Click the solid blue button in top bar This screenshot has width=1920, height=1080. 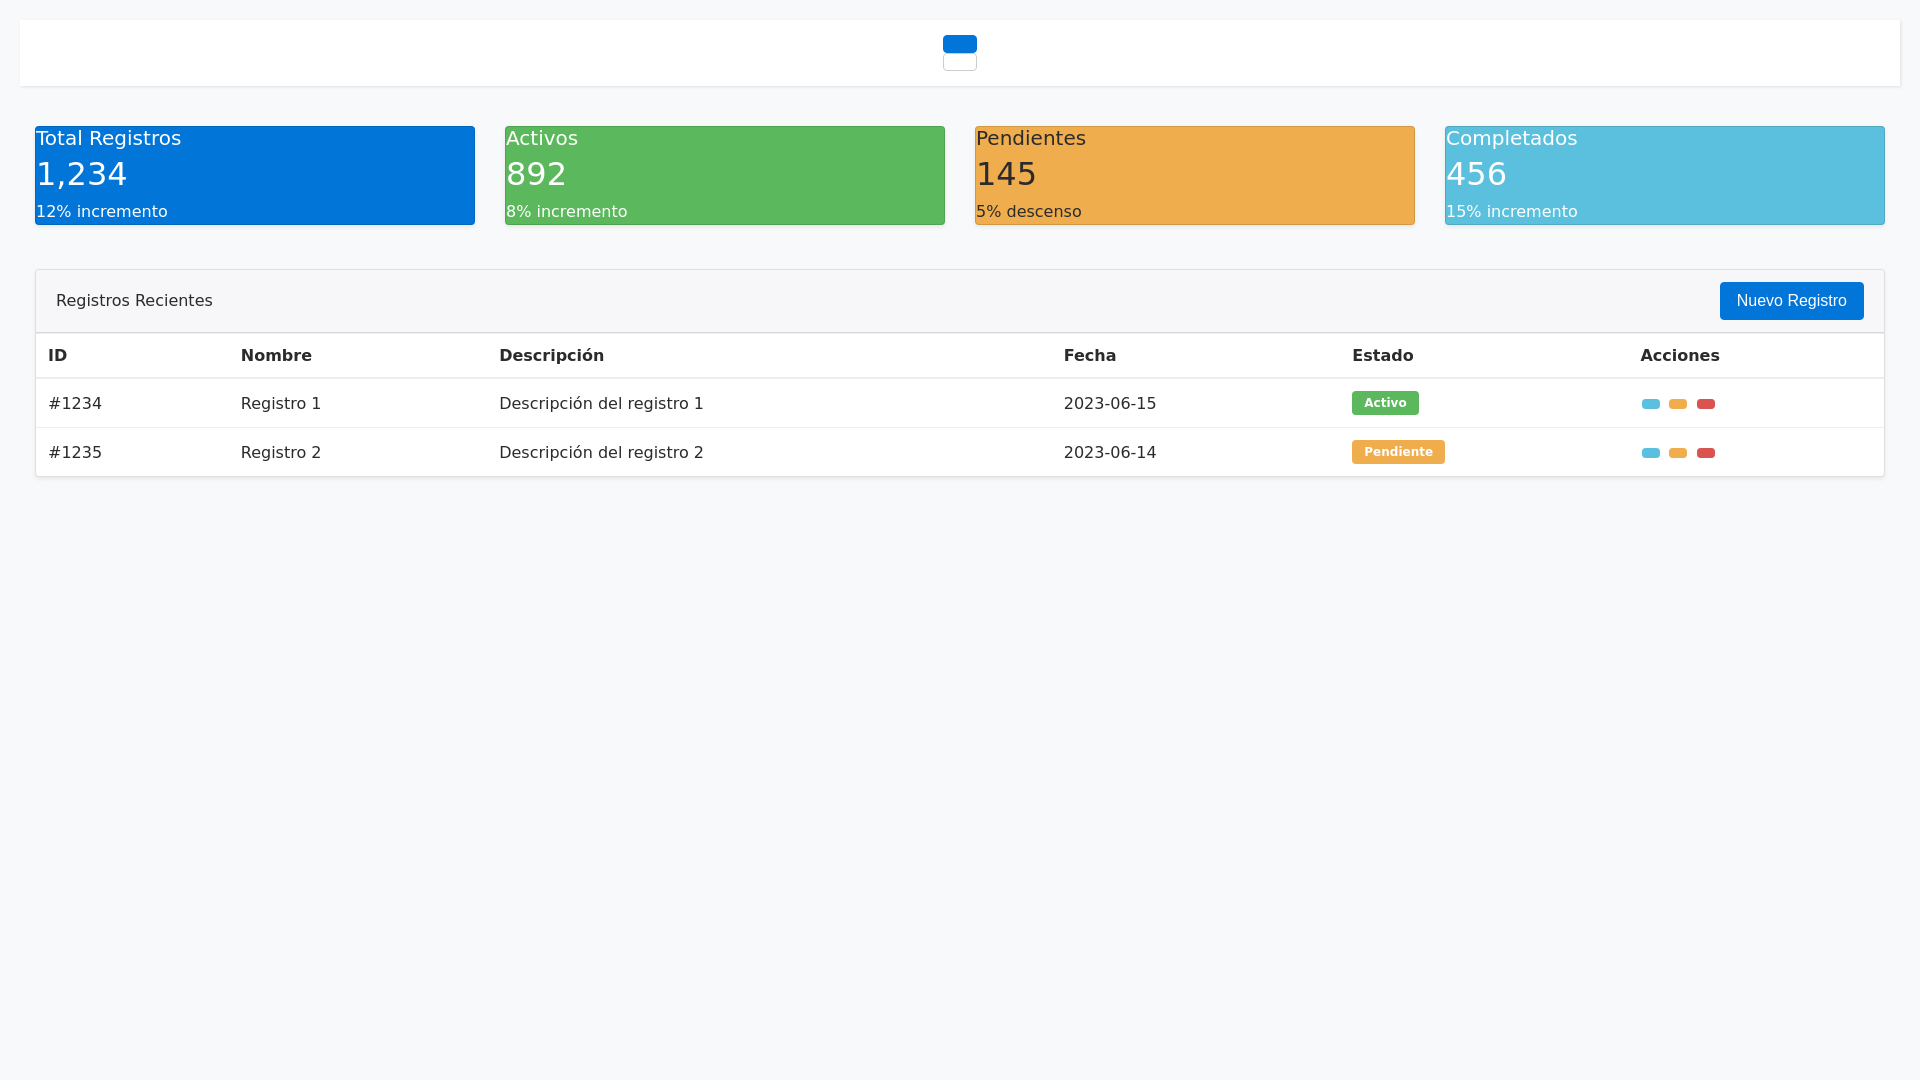[960, 44]
